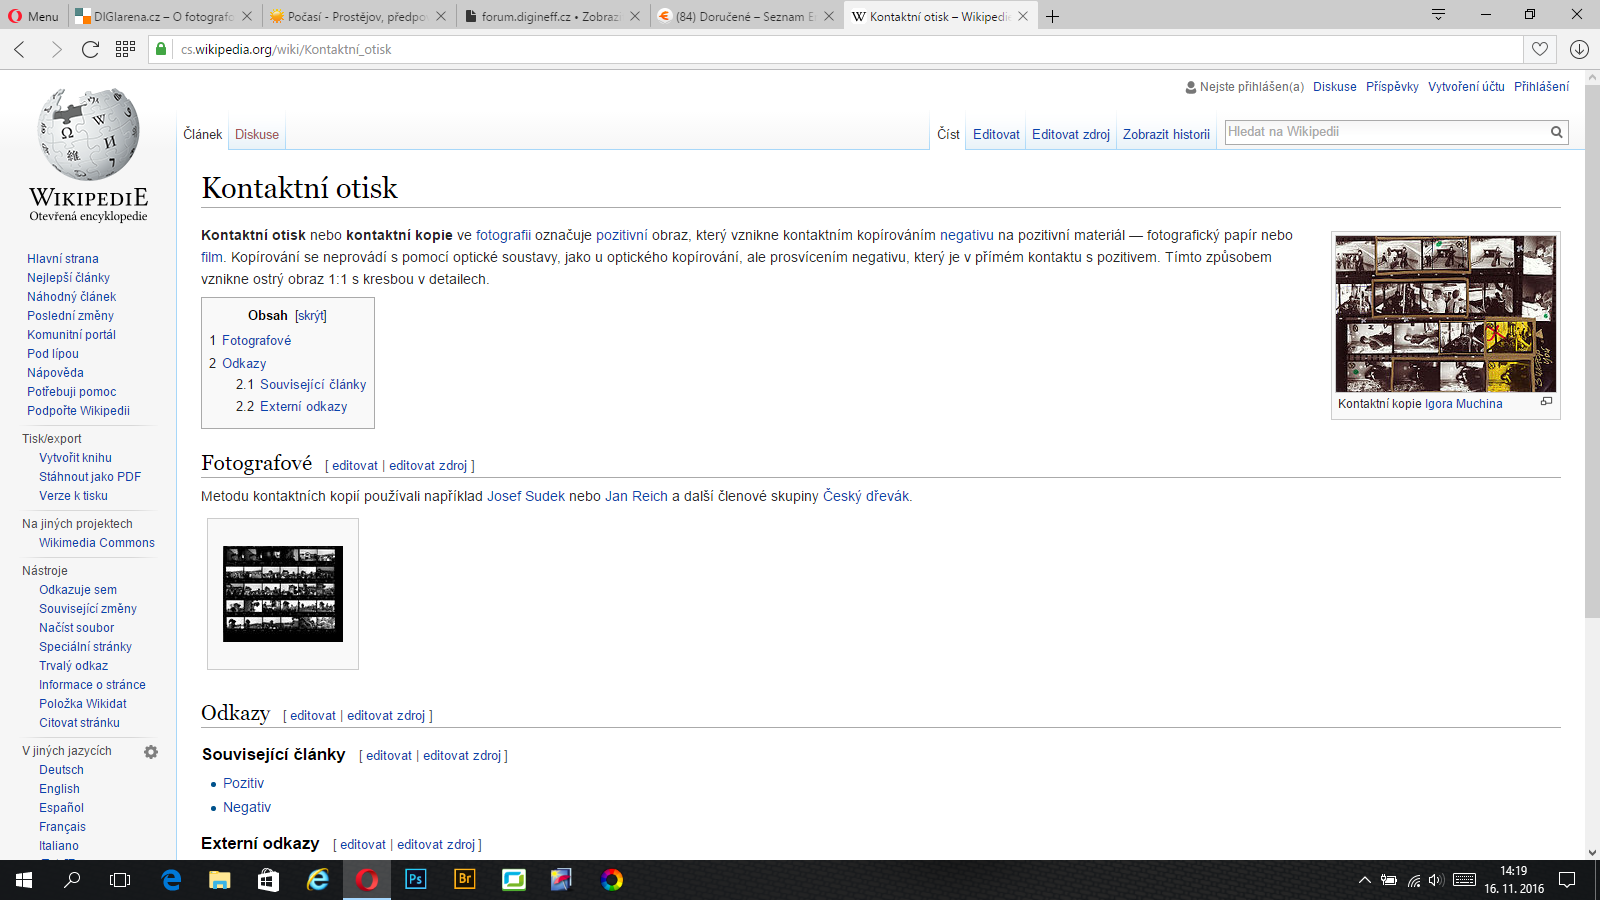The width and height of the screenshot is (1600, 900).
Task: Click the Wikipedie globe logo
Action: pos(88,135)
